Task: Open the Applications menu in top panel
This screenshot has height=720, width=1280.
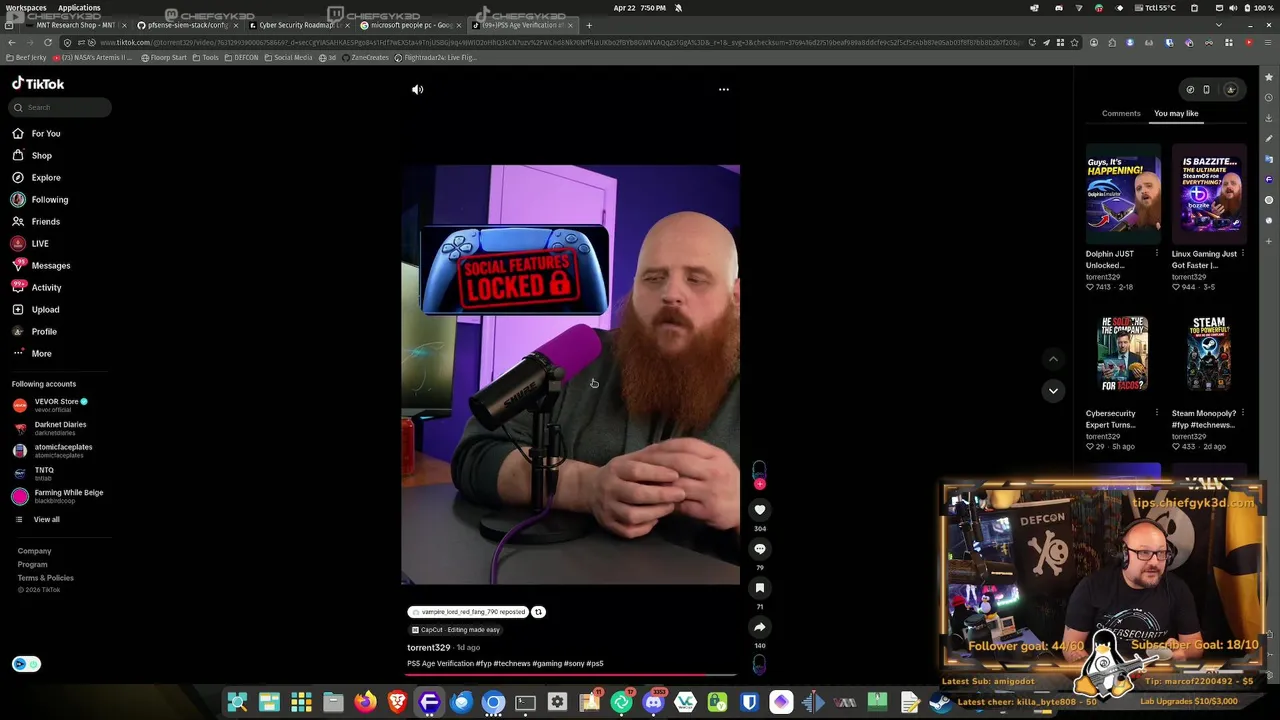Action: [79, 7]
